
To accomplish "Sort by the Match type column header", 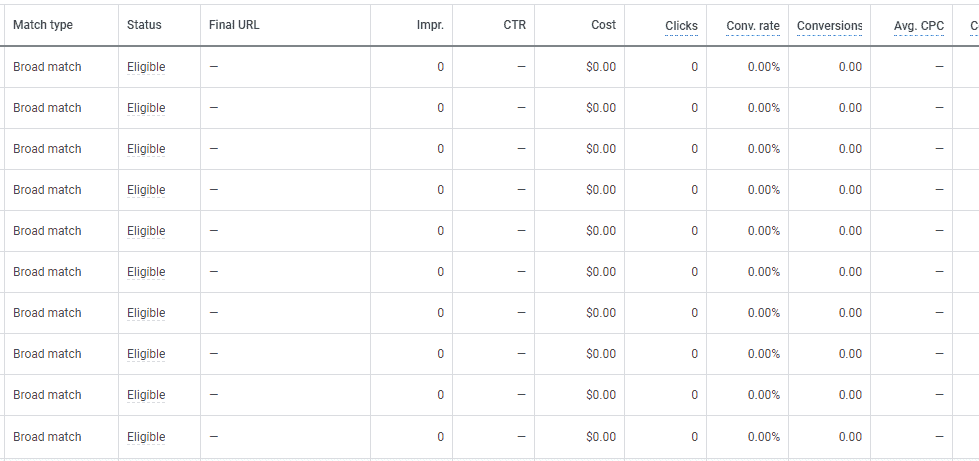I will 43,25.
